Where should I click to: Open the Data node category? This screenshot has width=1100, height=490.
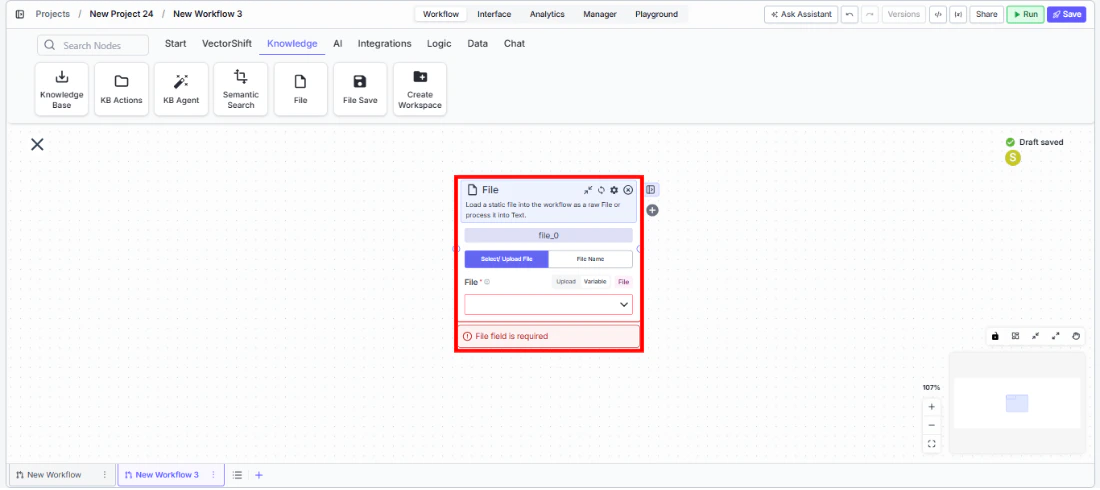(x=478, y=44)
